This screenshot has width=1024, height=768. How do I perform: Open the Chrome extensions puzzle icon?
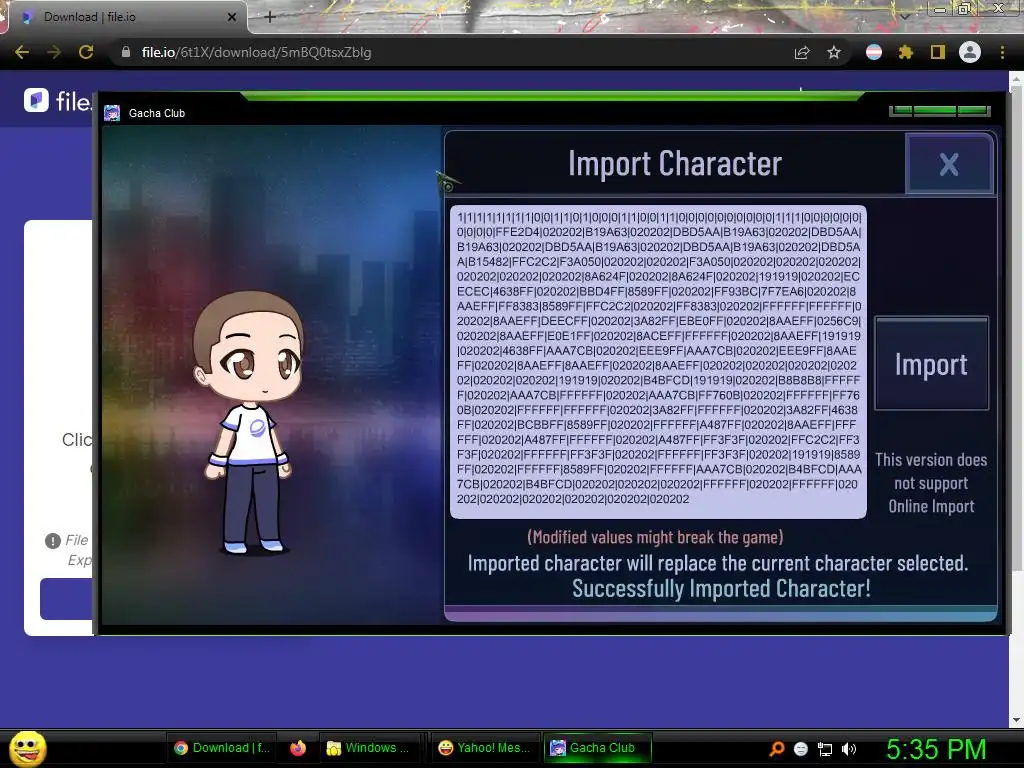click(x=906, y=52)
